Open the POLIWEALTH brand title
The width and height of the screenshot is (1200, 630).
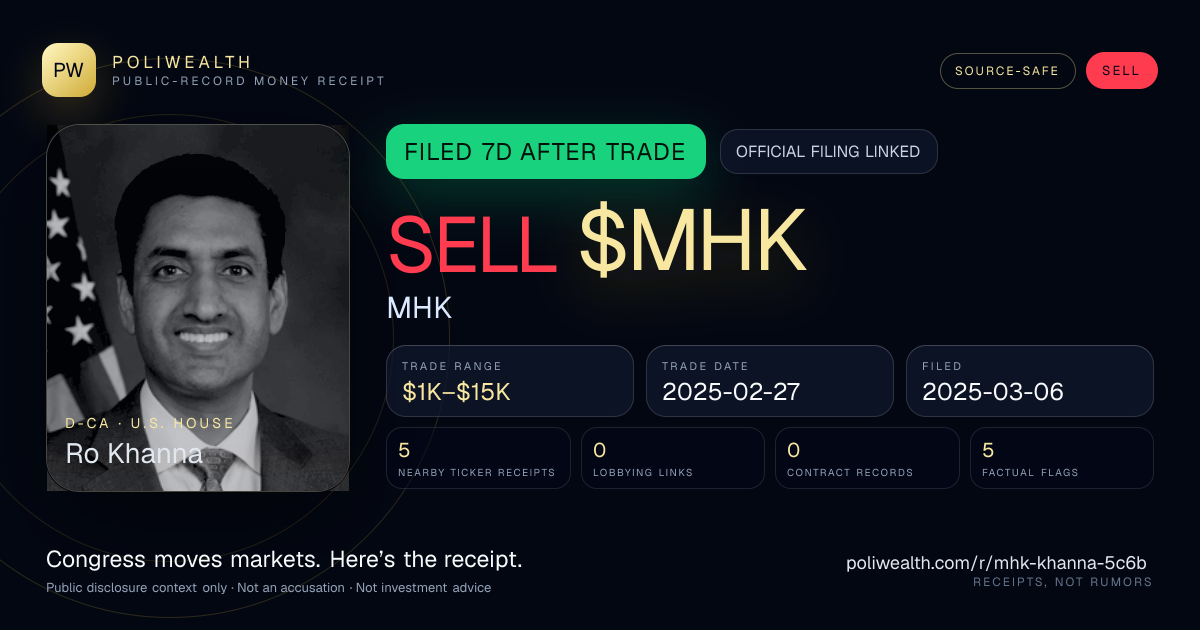pos(182,62)
